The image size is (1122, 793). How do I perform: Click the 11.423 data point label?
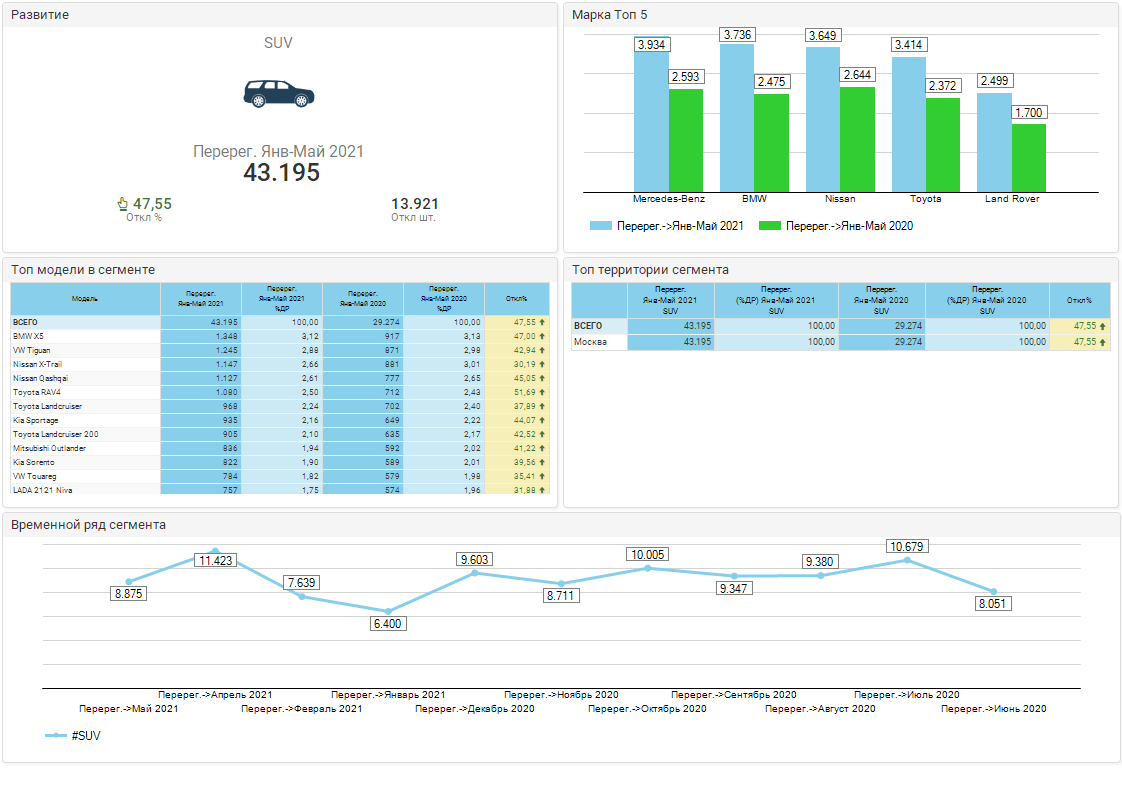[216, 560]
